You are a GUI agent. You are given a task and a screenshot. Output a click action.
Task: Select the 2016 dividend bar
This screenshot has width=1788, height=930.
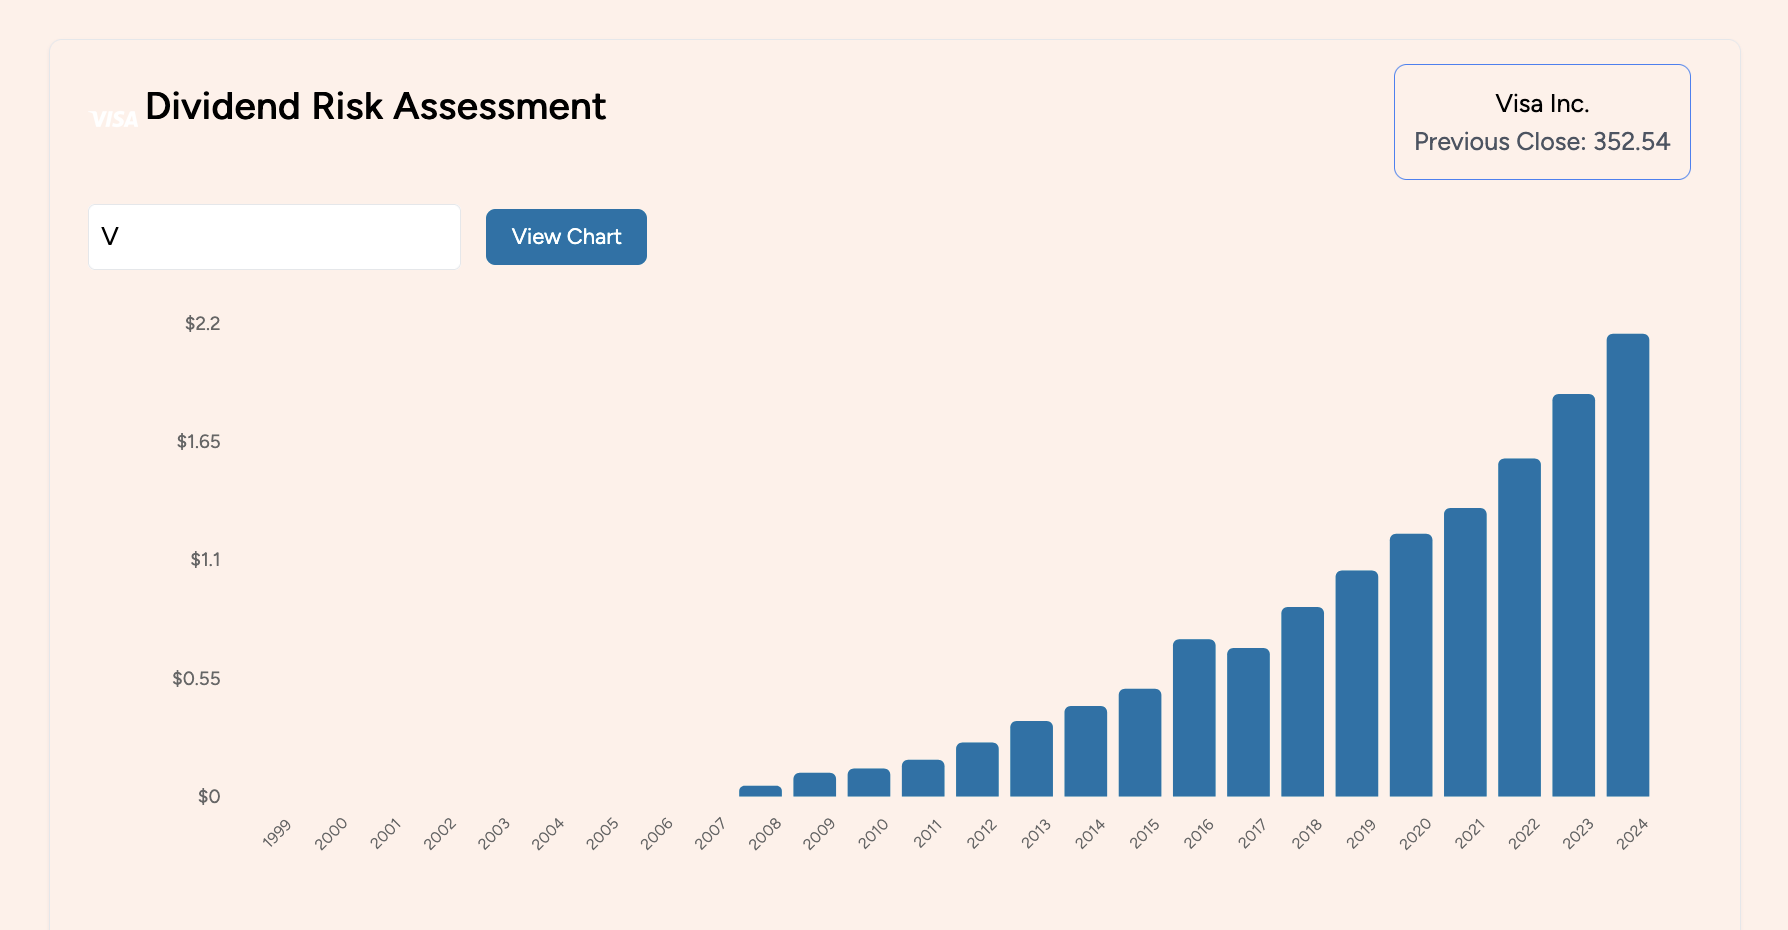point(1194,717)
